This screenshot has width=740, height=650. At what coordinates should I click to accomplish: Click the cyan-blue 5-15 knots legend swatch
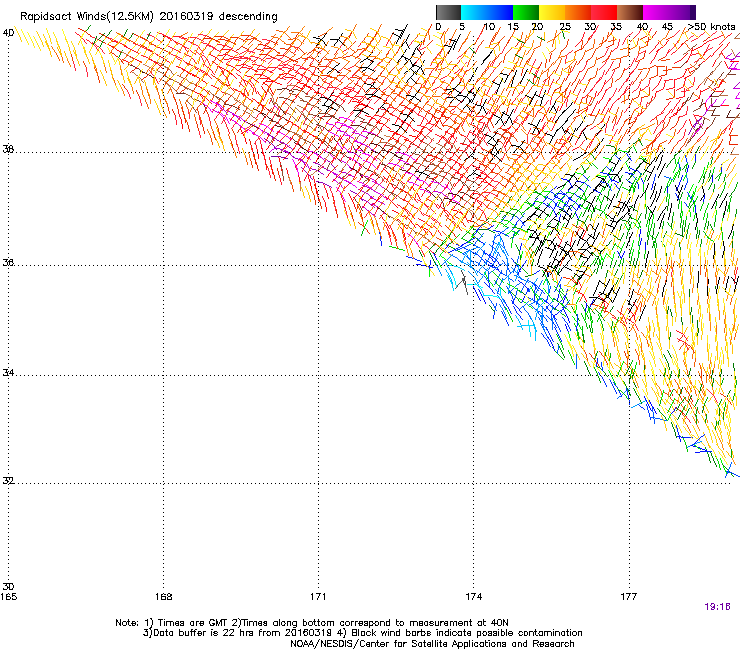(x=487, y=12)
